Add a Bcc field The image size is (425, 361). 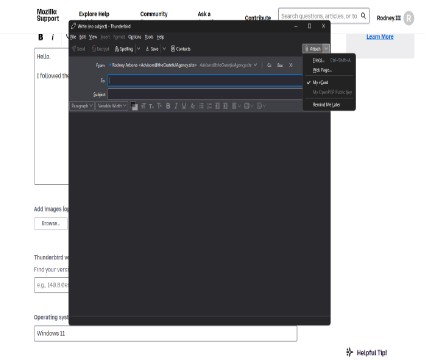point(280,65)
